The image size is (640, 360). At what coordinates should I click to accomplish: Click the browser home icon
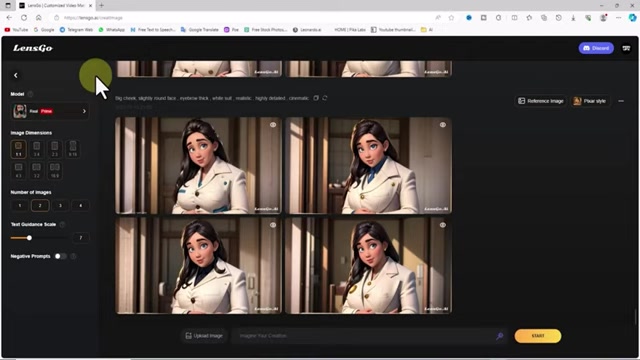[38, 18]
